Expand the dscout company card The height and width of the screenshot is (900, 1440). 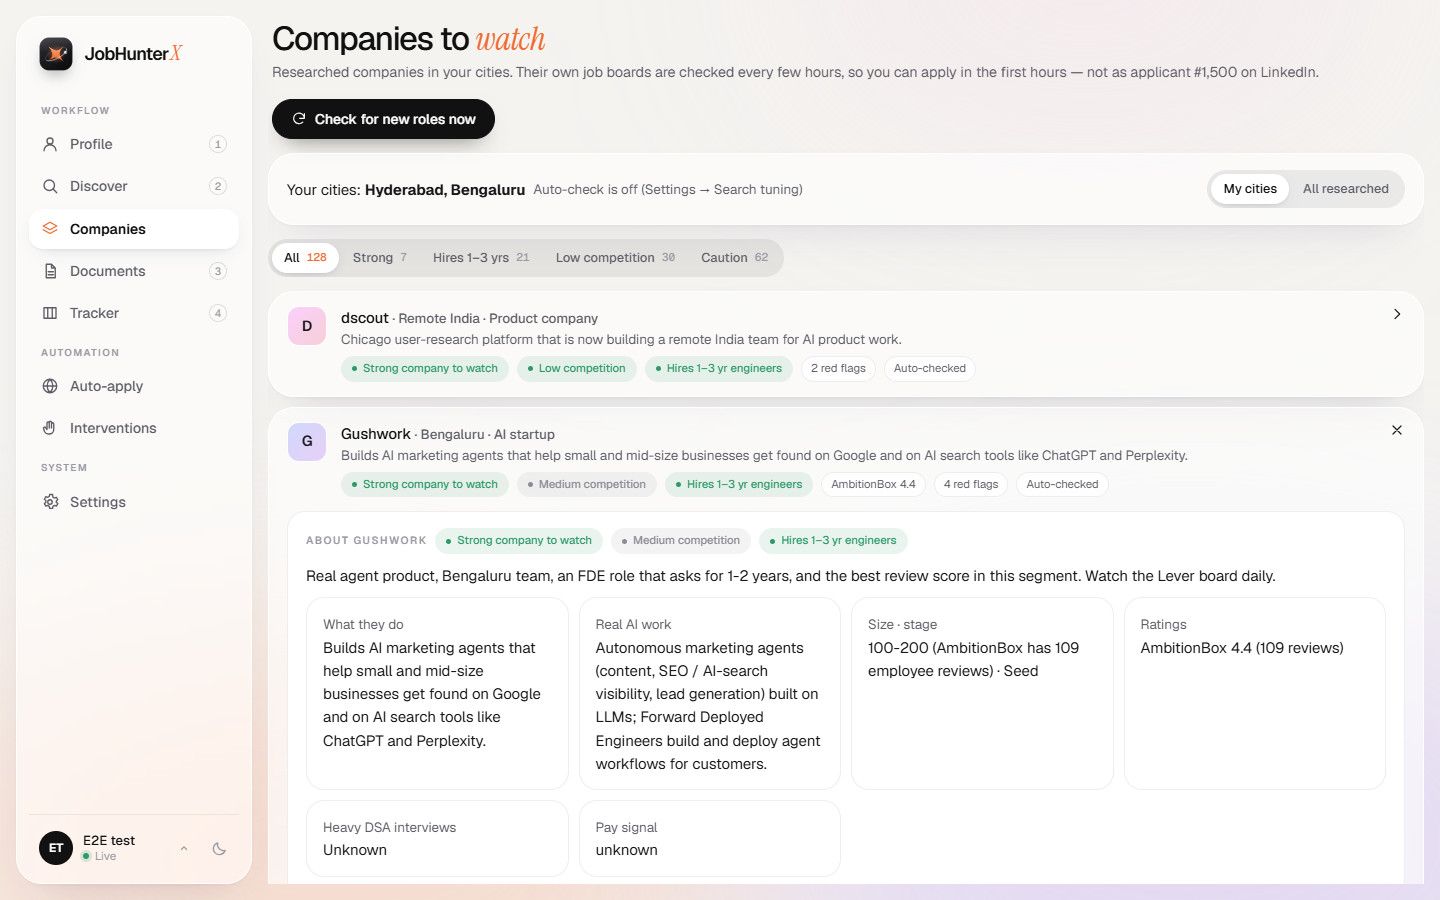pos(1397,314)
